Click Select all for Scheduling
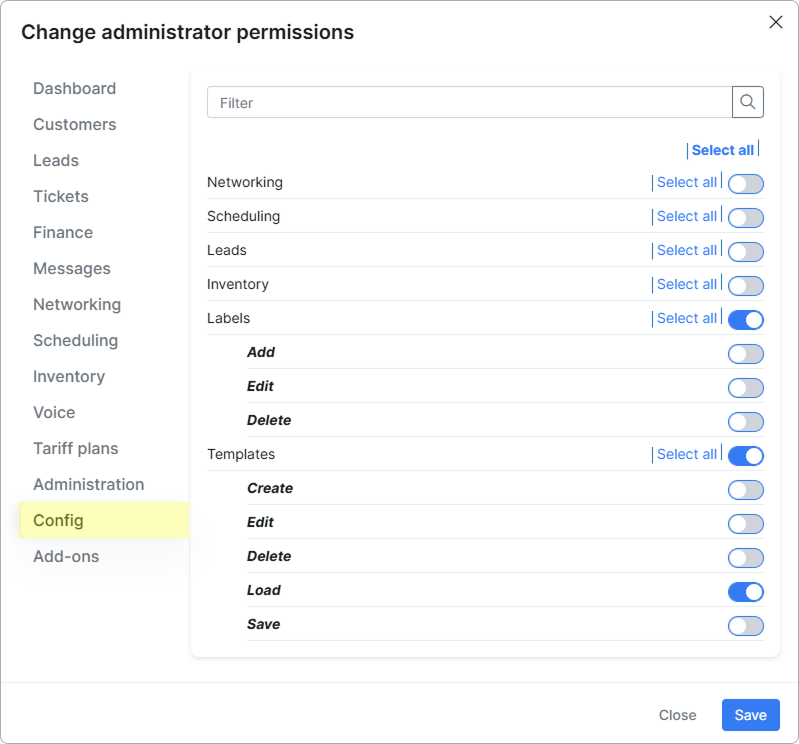This screenshot has height=744, width=799. (x=686, y=216)
